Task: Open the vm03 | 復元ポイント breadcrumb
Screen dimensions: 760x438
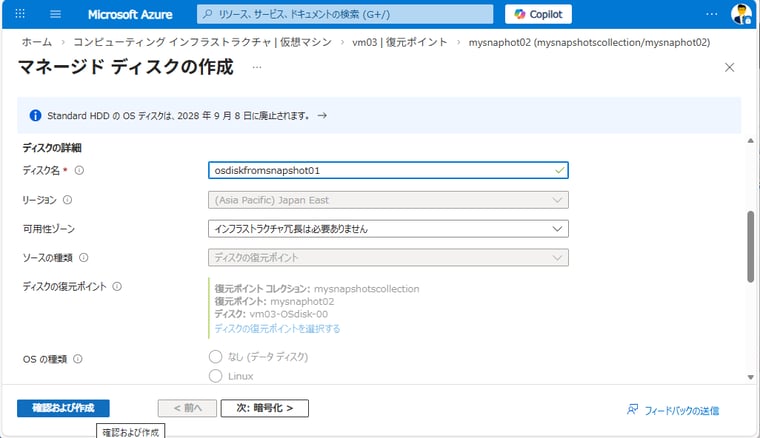Action: [x=399, y=42]
